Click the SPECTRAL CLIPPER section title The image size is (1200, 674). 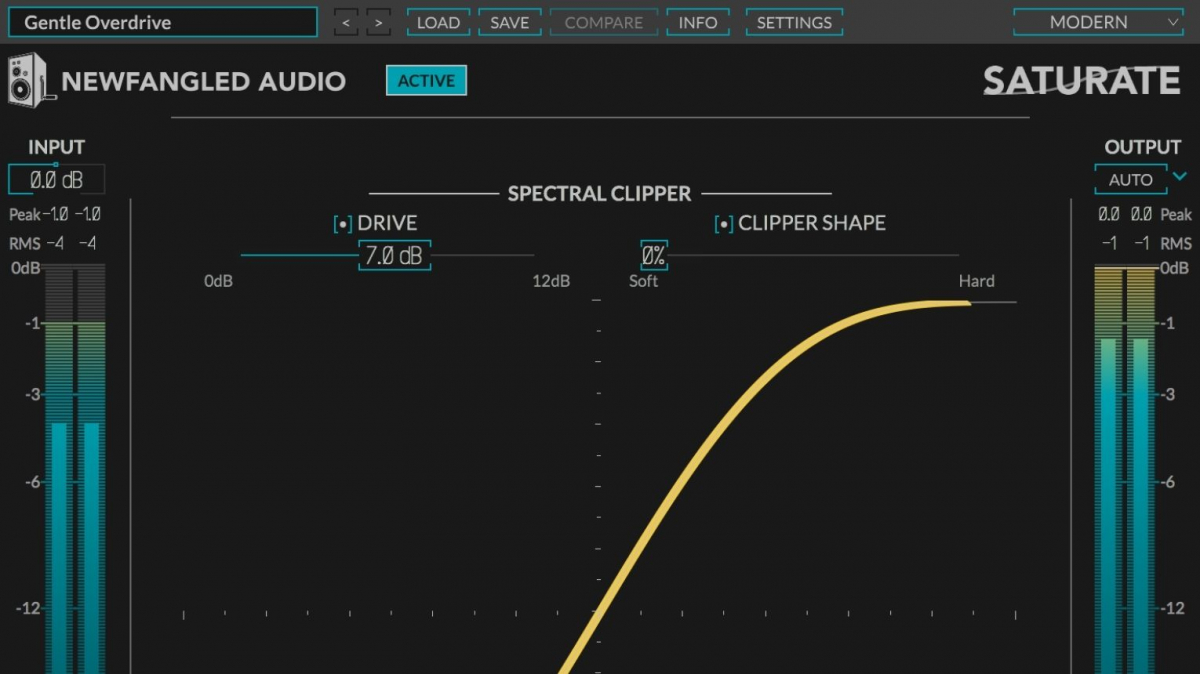tap(599, 194)
